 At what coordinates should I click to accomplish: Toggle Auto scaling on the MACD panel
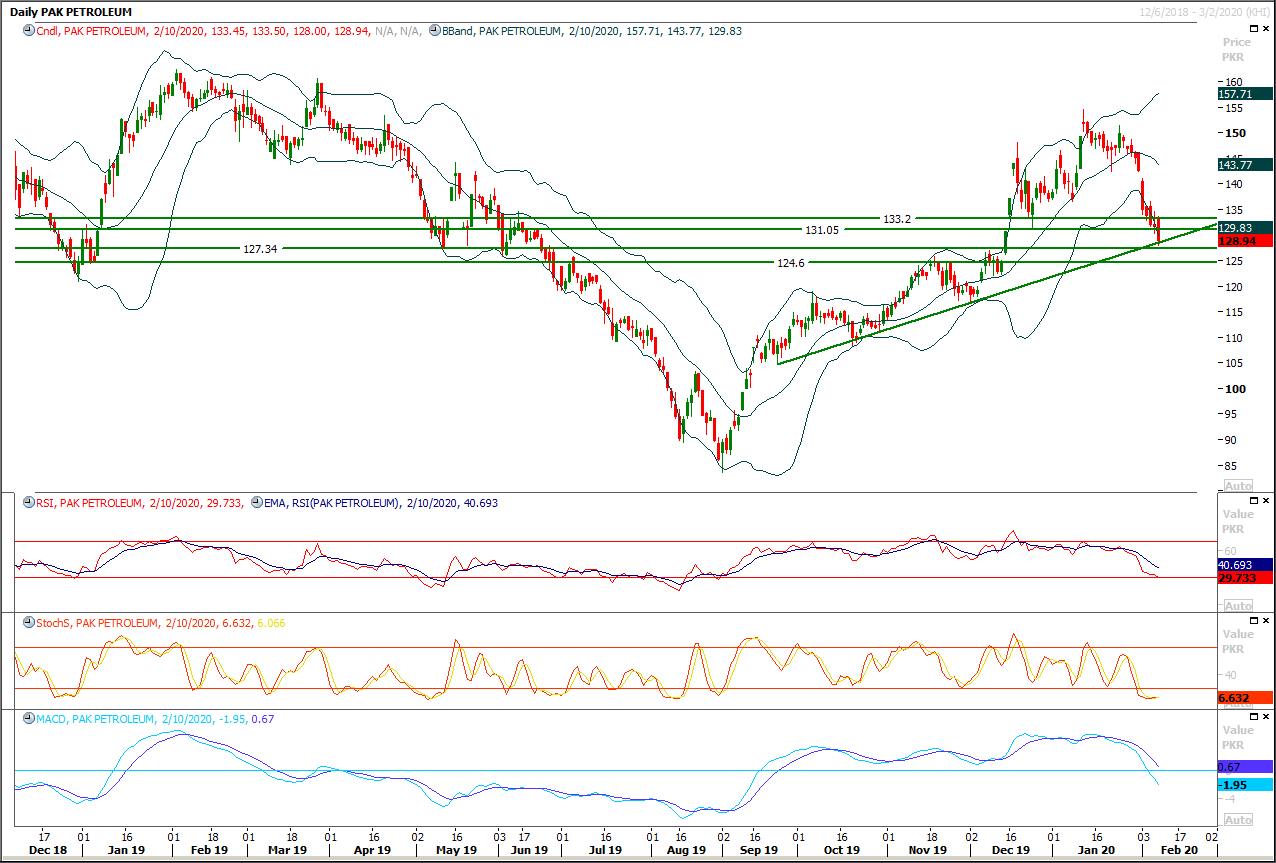(x=1237, y=820)
